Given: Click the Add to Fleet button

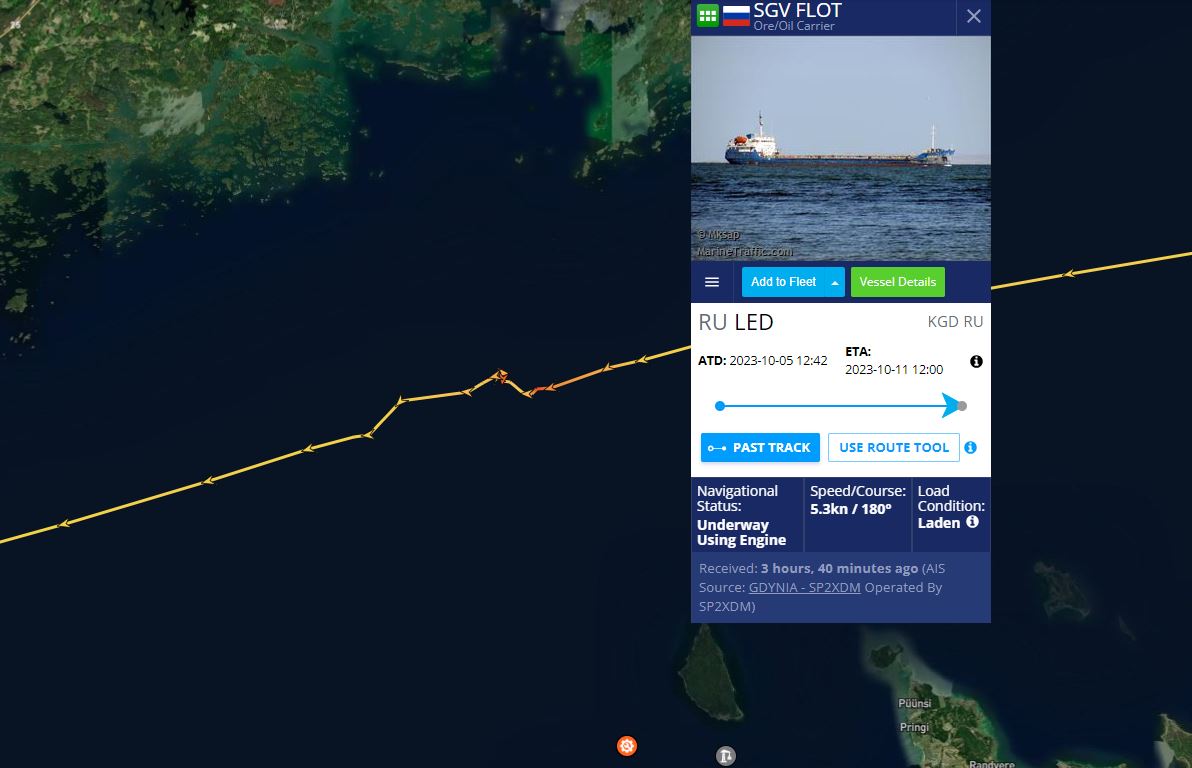Looking at the screenshot, I should pyautogui.click(x=784, y=282).
